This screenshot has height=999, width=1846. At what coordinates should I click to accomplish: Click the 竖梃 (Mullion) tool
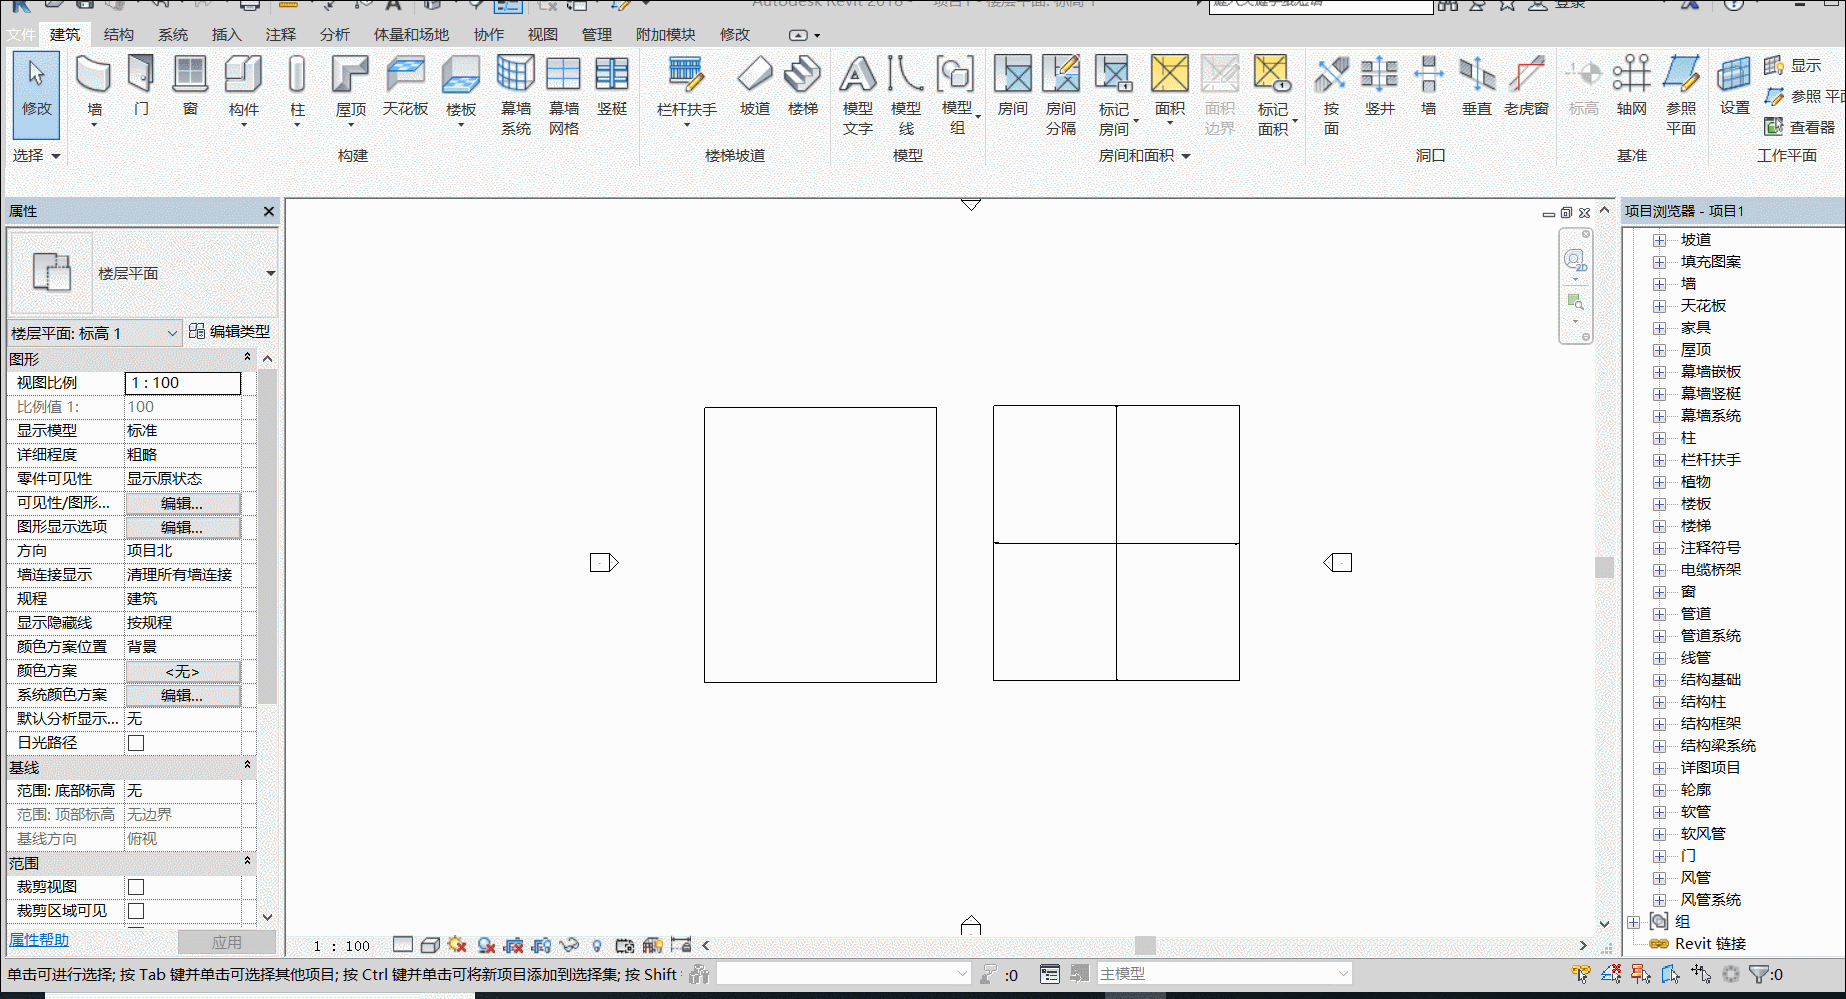click(x=612, y=86)
